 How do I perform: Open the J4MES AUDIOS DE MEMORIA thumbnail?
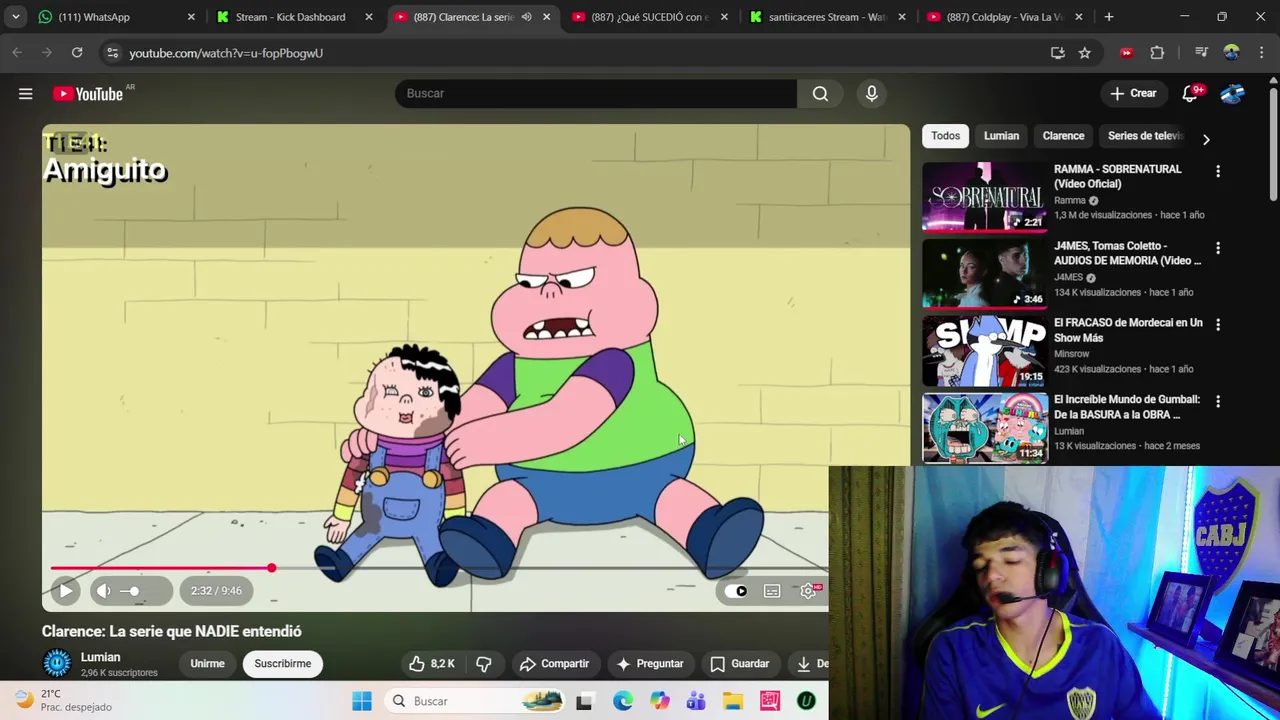click(x=985, y=273)
